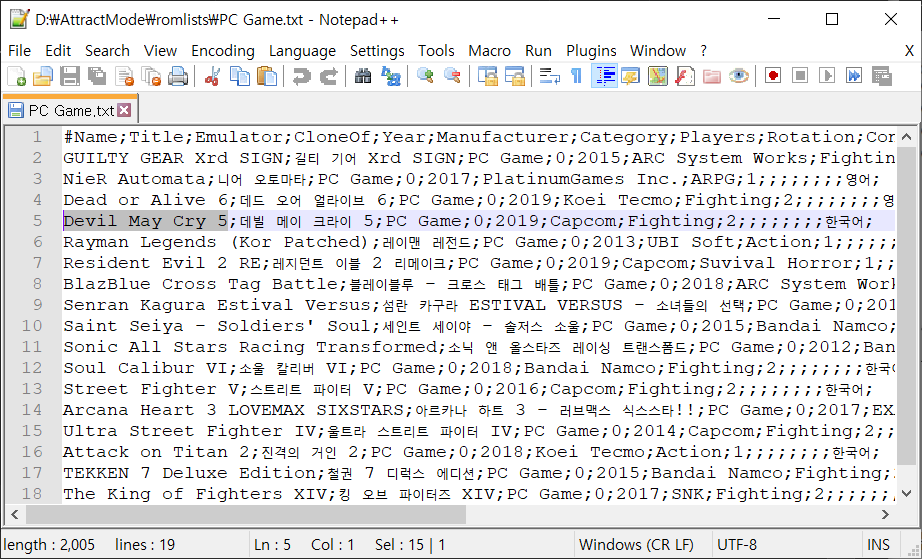Image resolution: width=922 pixels, height=559 pixels.
Task: Click the 'NieR Automata' text line
Action: pos(471,179)
